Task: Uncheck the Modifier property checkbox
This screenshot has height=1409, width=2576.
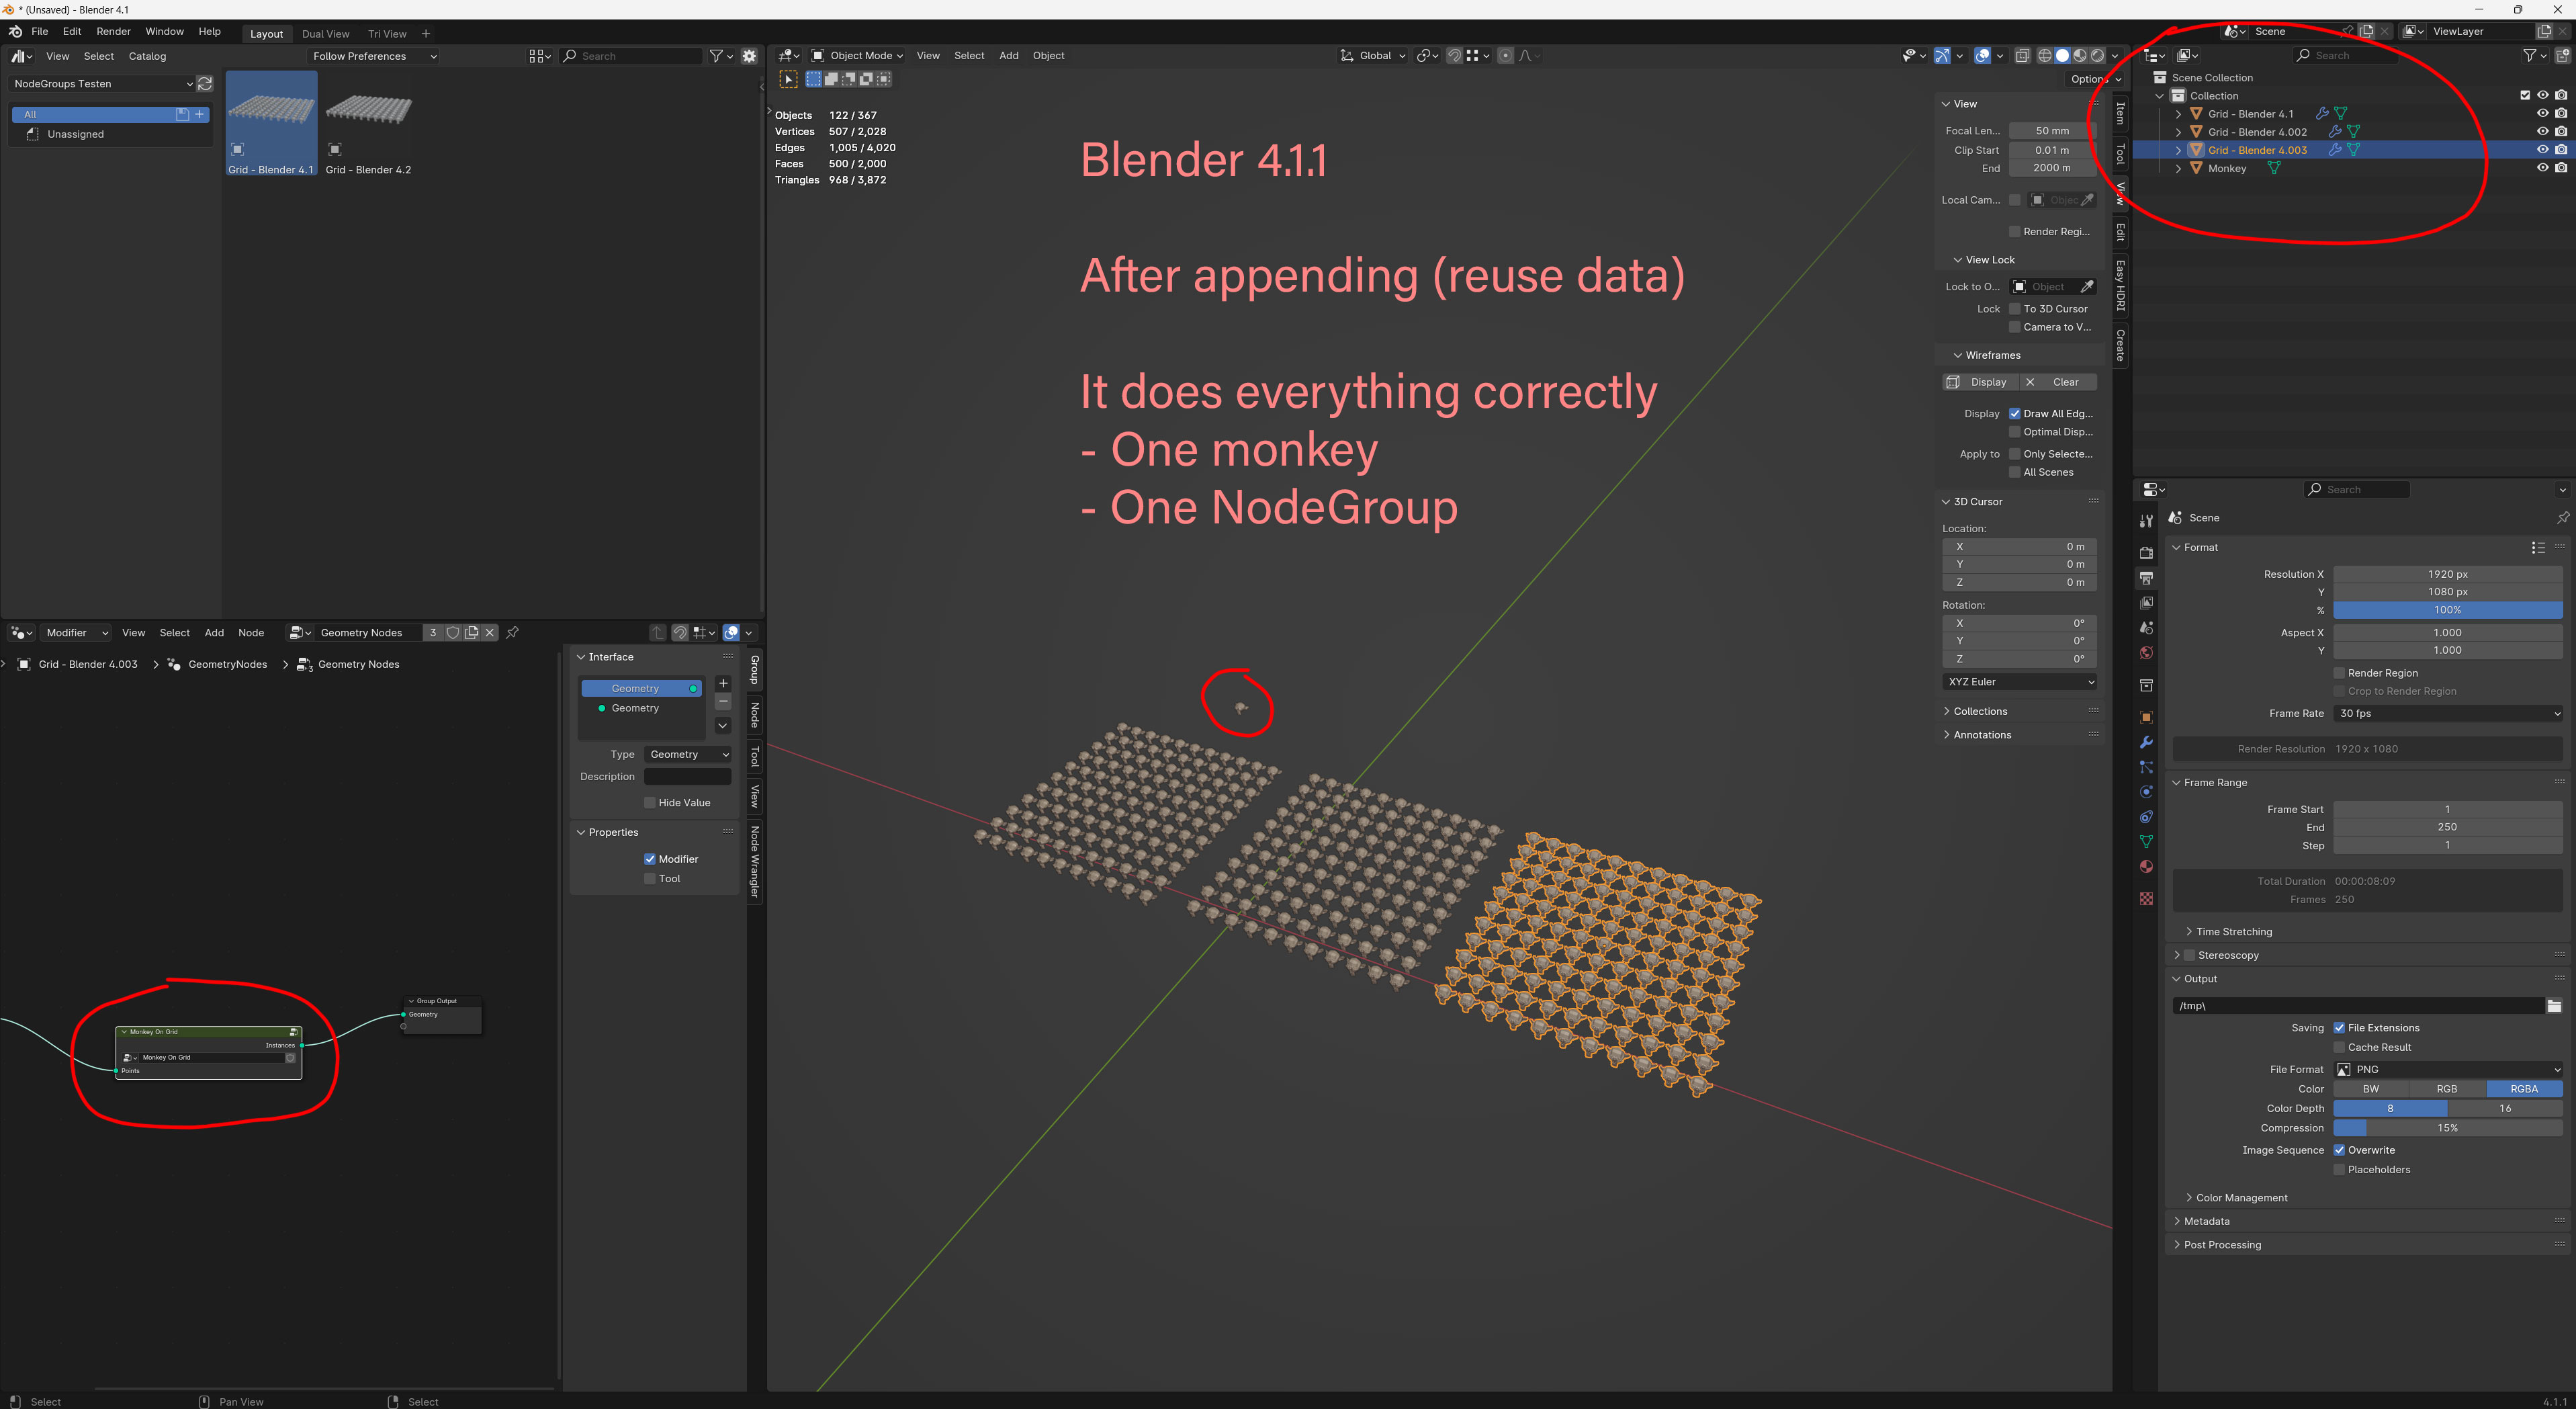Action: click(x=650, y=859)
